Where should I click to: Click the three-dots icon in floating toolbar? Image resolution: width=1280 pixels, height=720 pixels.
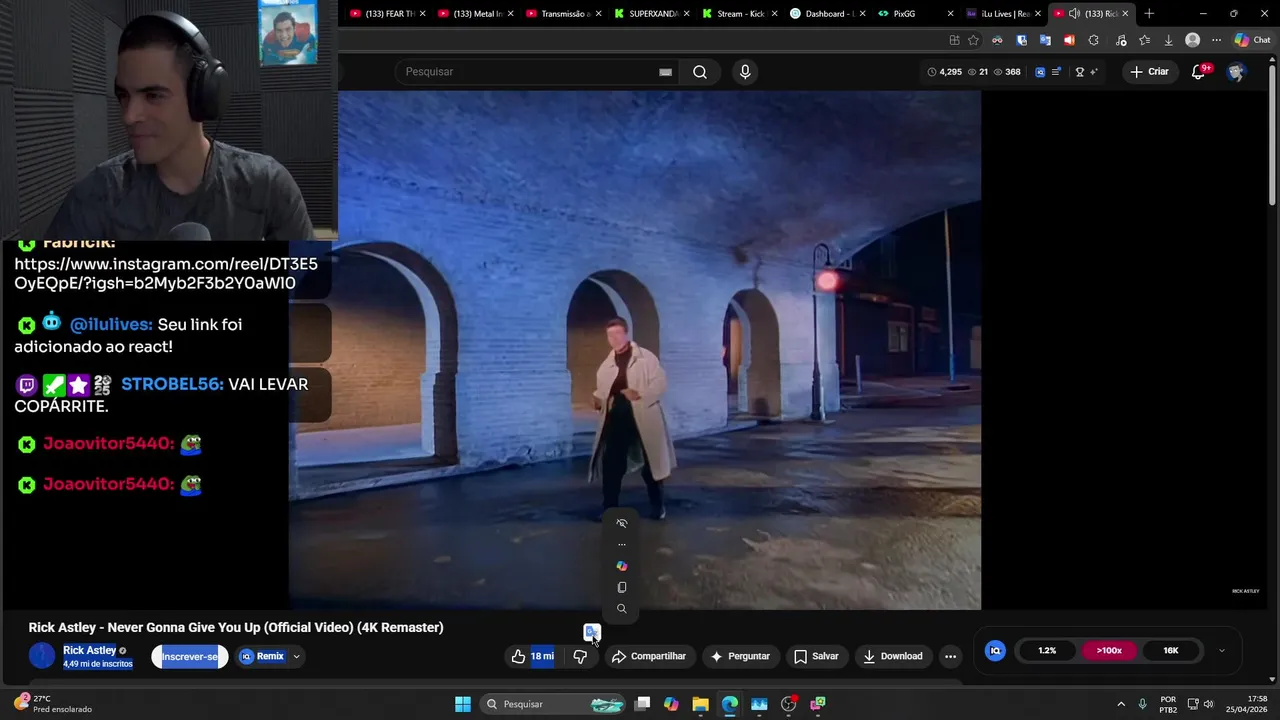tap(622, 545)
